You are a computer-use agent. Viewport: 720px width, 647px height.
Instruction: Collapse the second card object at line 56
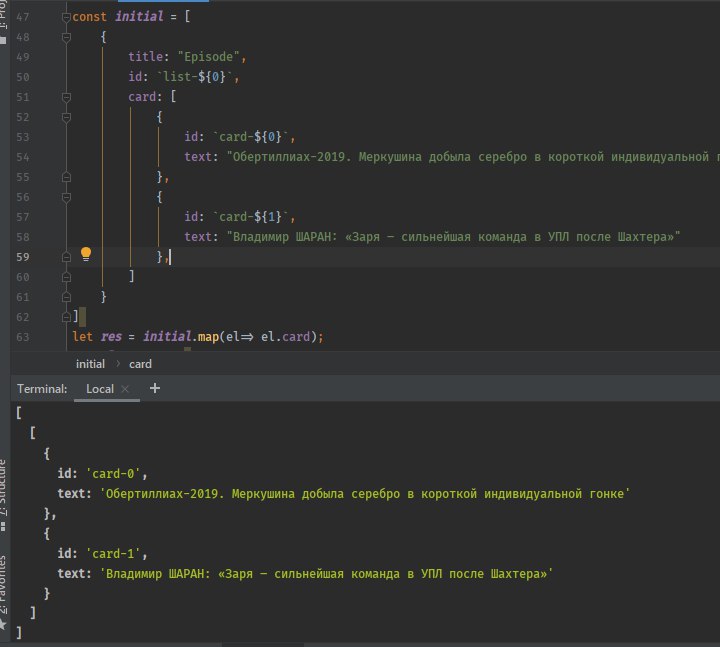coord(66,197)
